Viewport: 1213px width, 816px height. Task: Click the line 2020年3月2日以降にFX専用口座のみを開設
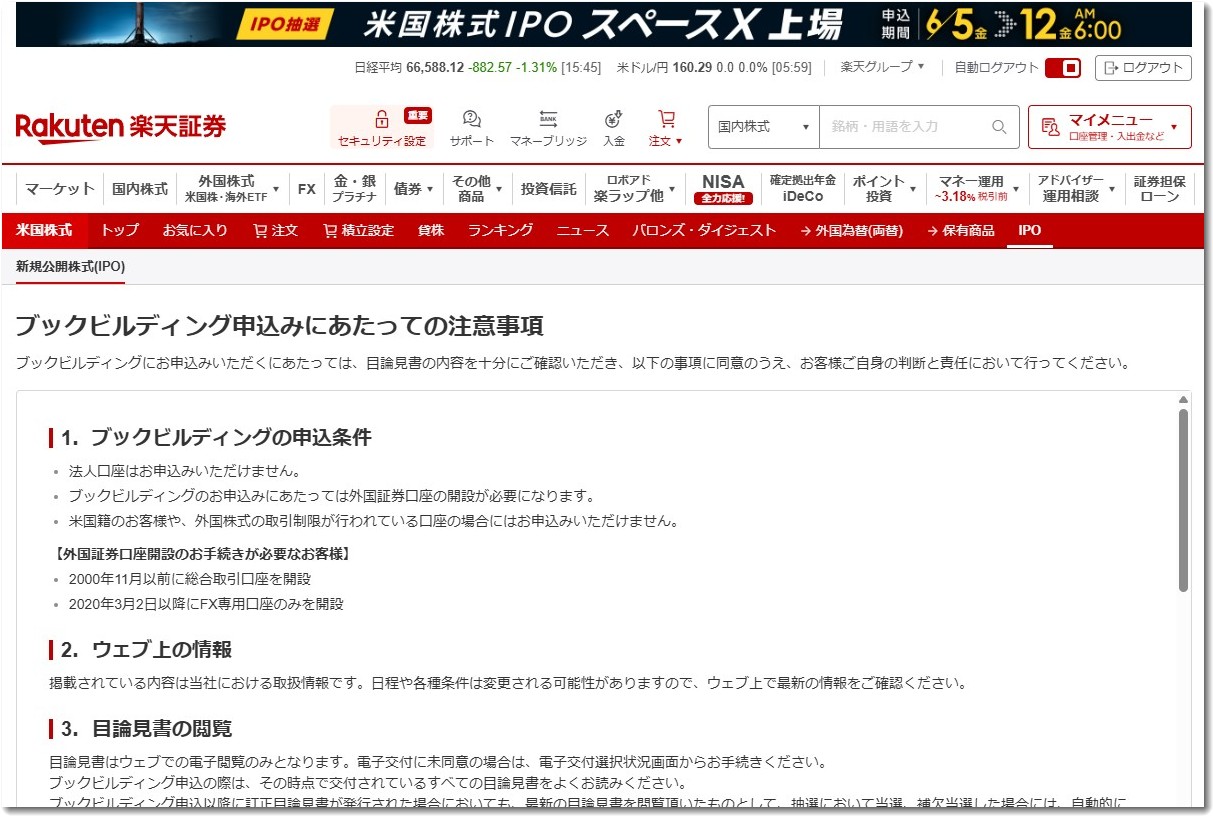206,604
